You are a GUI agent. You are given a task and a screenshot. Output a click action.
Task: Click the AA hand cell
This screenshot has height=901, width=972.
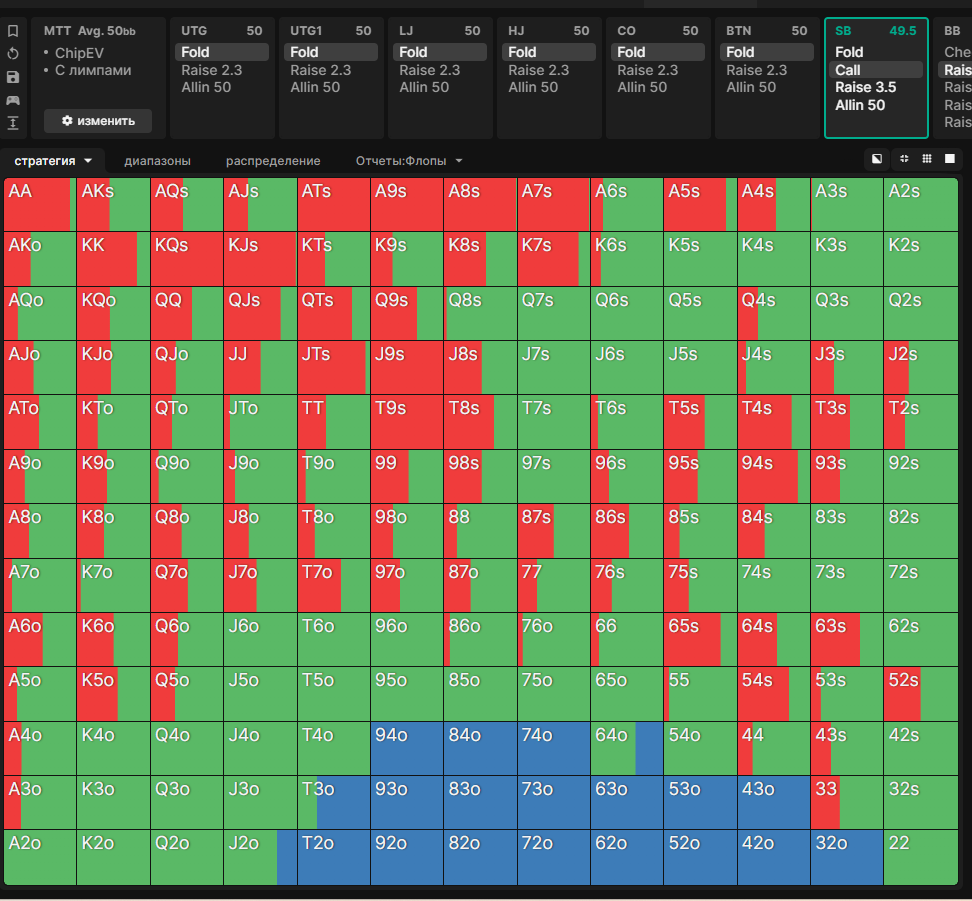point(40,205)
